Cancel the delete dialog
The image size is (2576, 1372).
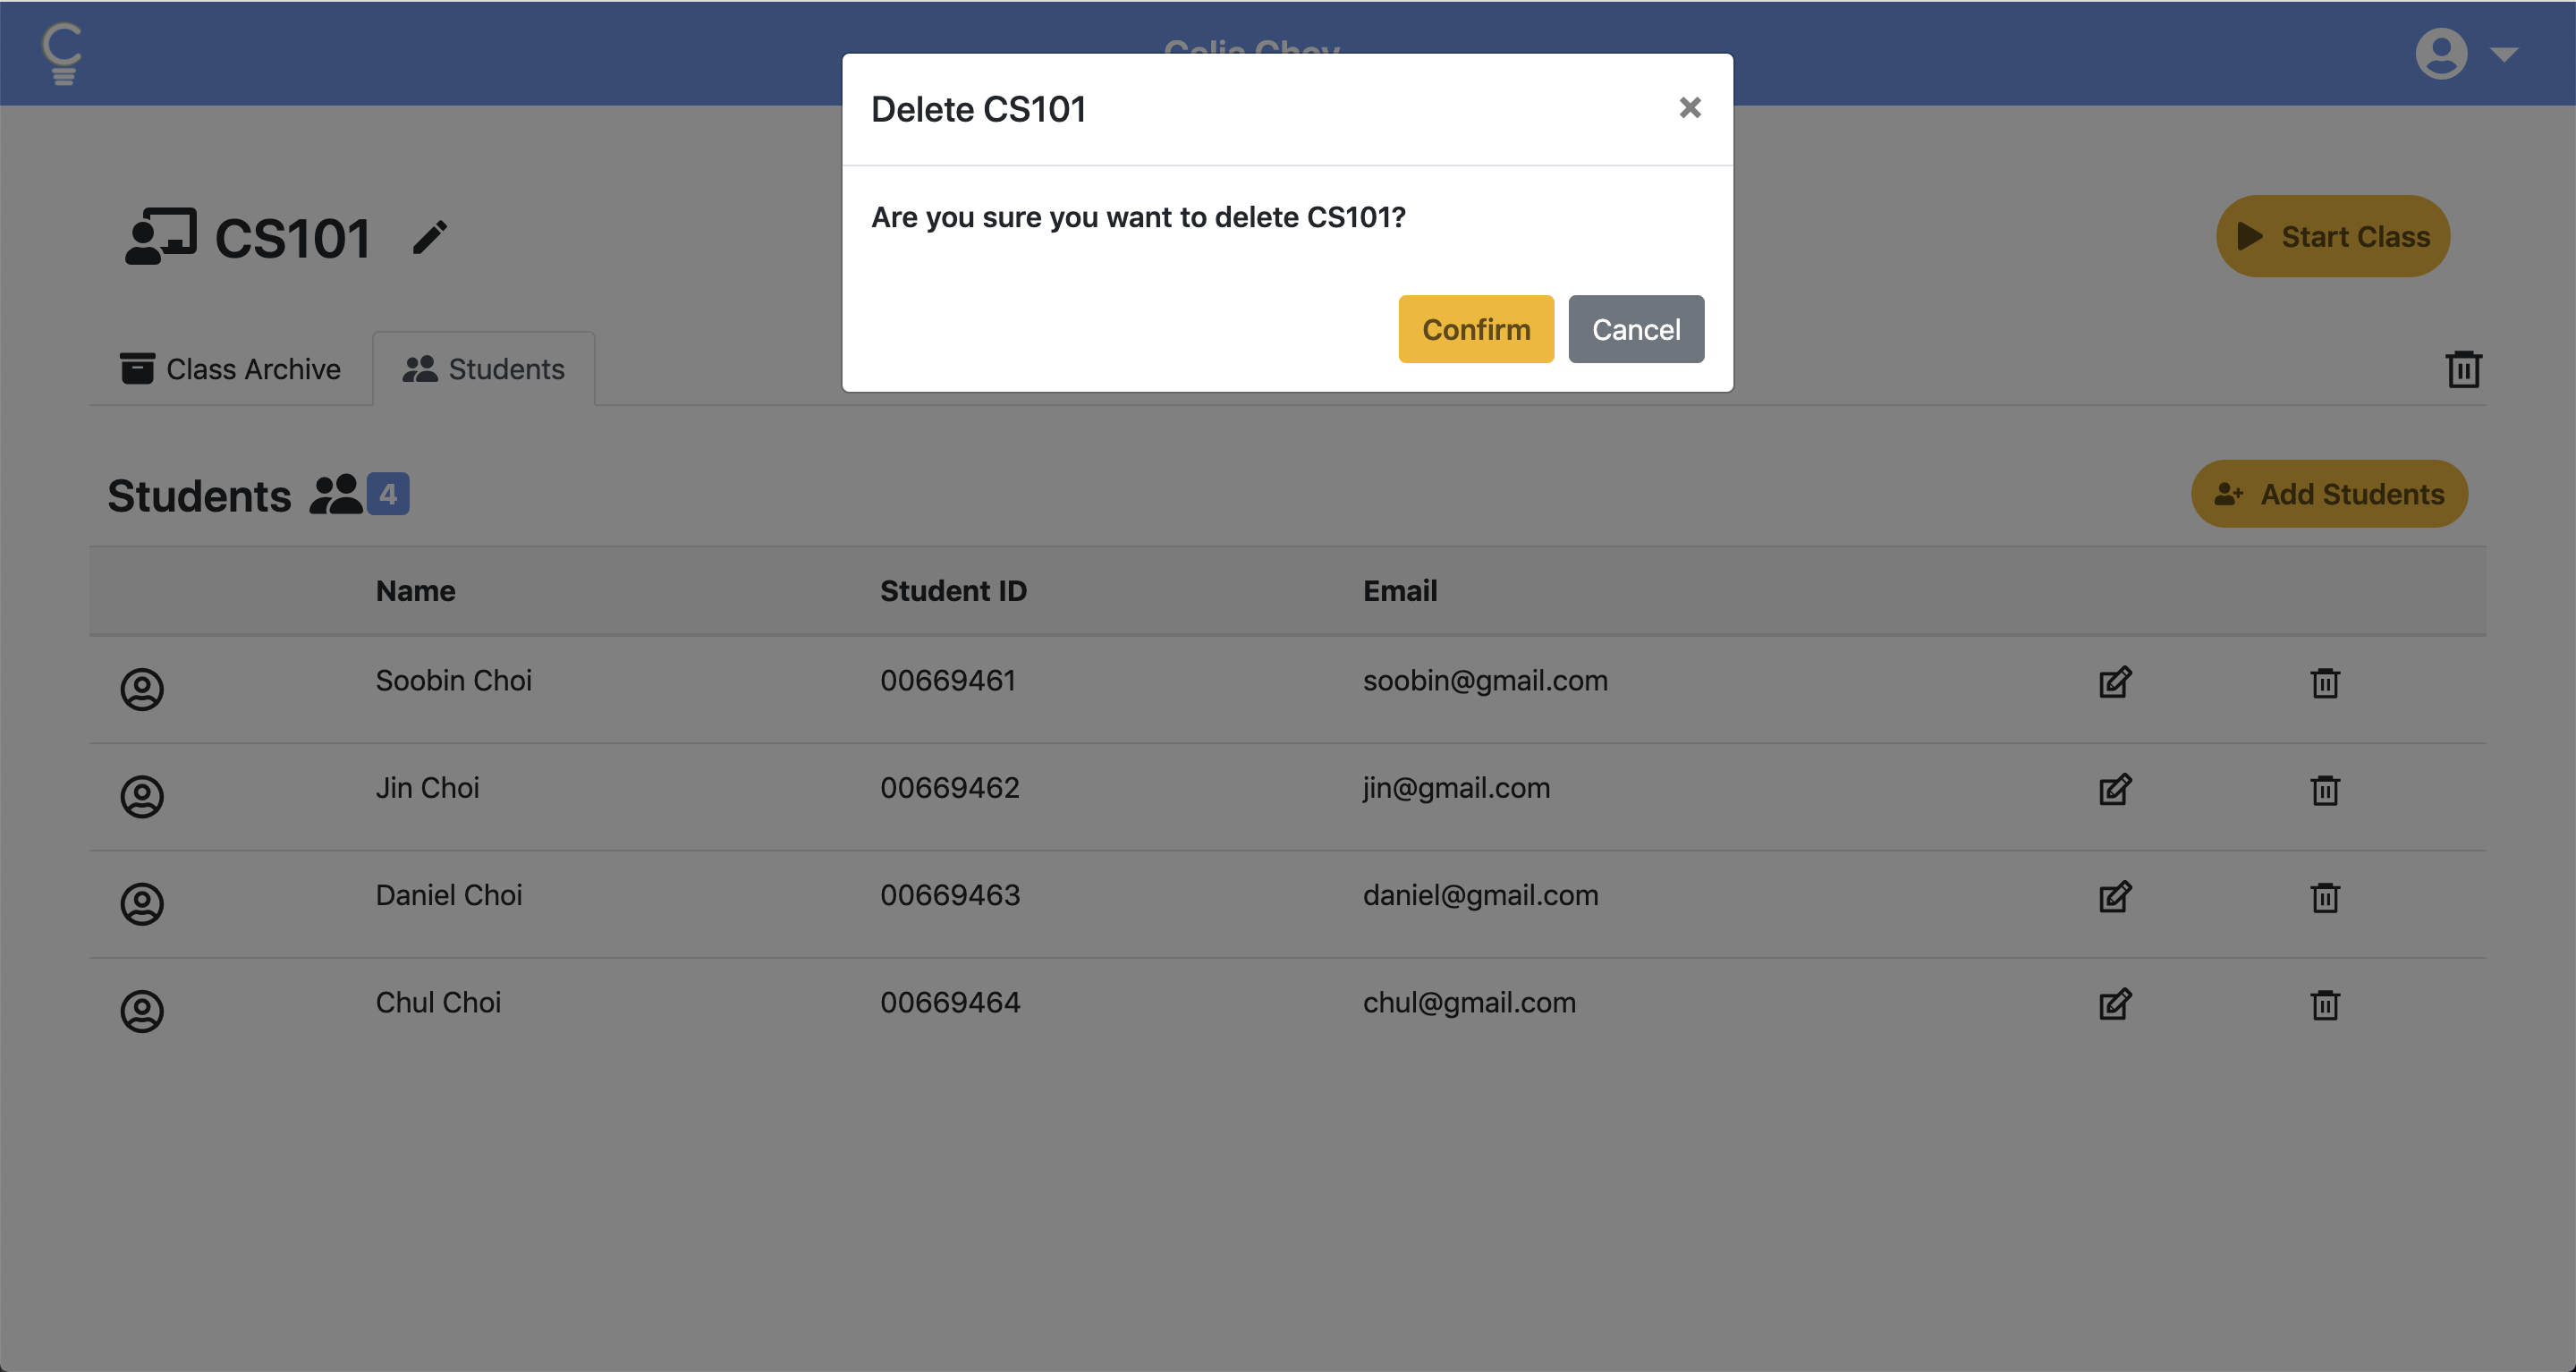pos(1635,329)
